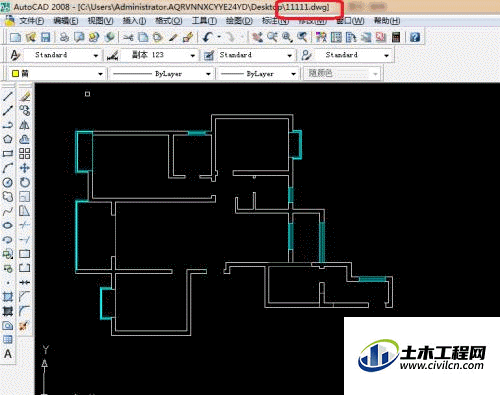
Task: Save the drawing with the floppy icon
Action: [45, 37]
